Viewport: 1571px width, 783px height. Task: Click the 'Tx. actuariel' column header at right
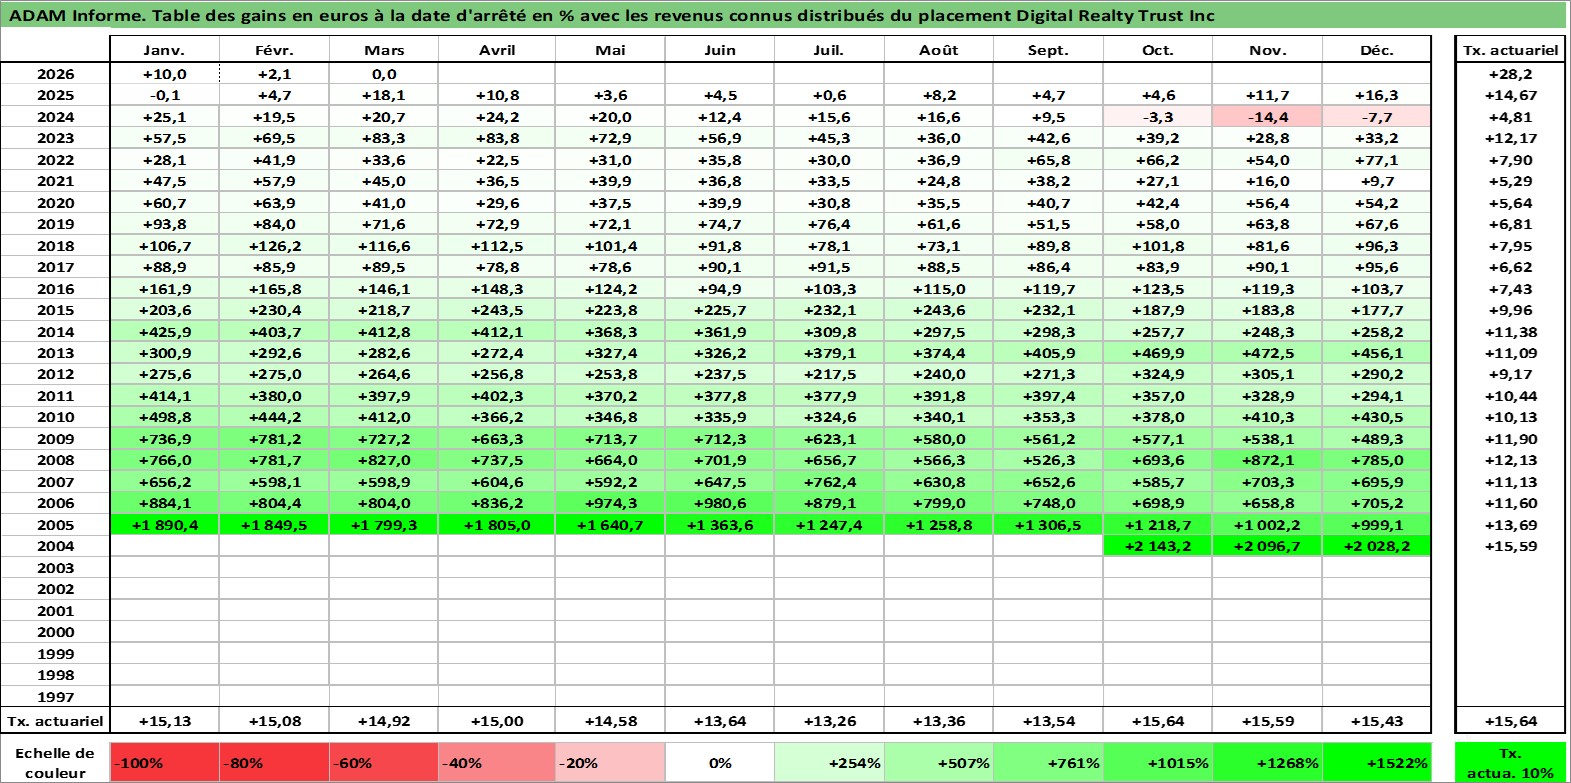click(1510, 50)
